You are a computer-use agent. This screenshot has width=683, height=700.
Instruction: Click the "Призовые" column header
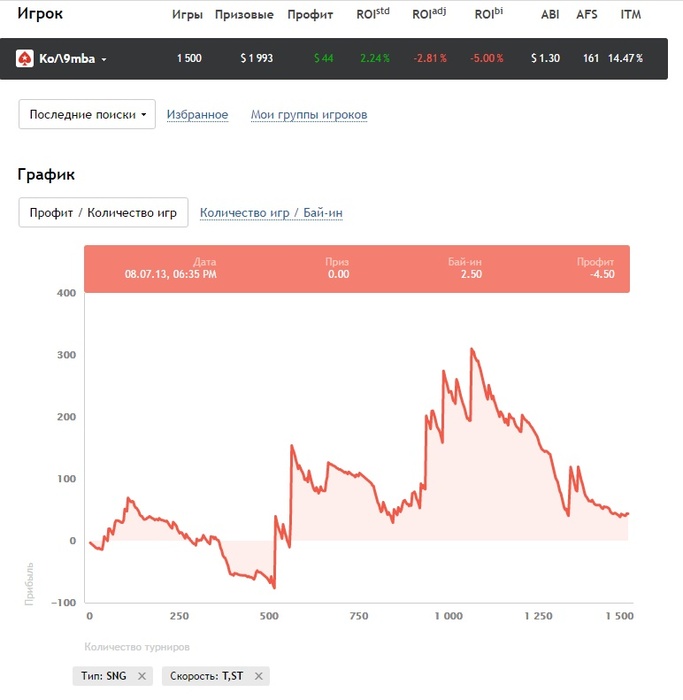(244, 15)
